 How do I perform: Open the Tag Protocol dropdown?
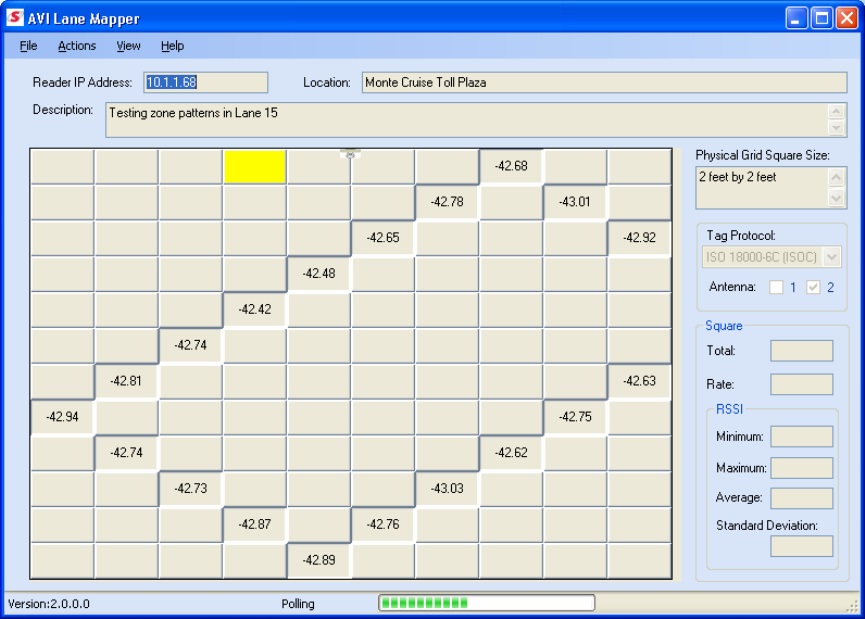831,257
